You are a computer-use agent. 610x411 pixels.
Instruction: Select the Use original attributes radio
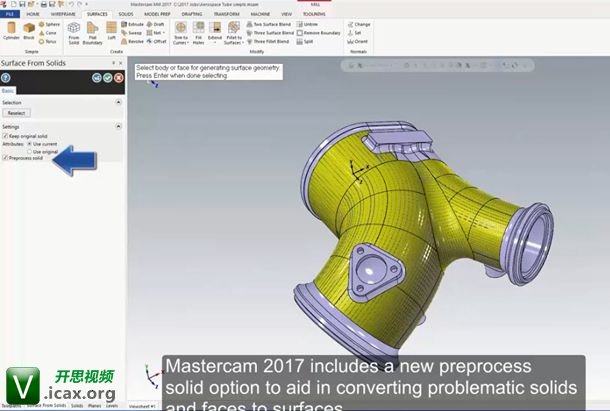tap(30, 151)
